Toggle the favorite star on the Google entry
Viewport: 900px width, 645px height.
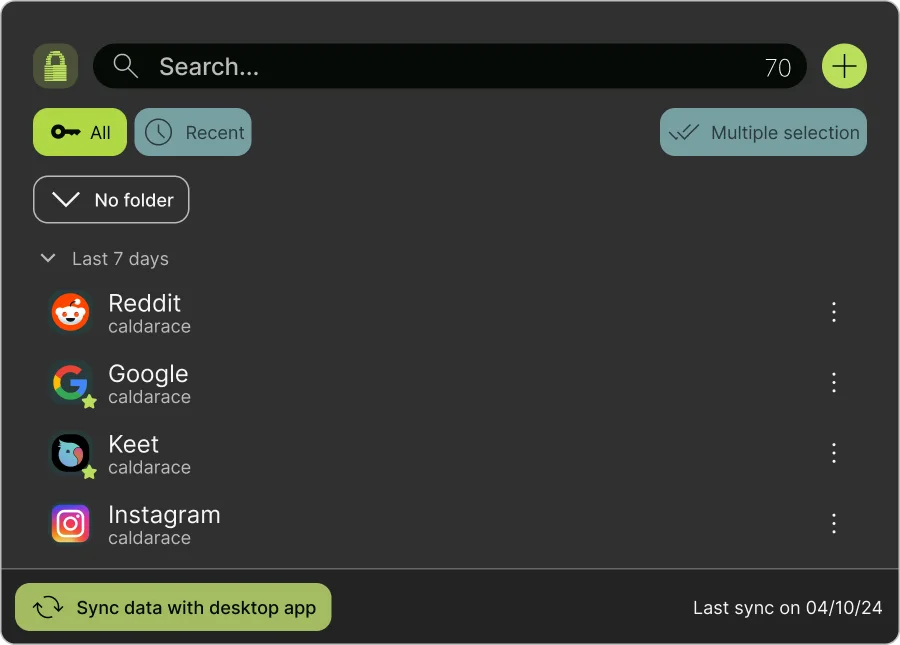tap(88, 401)
